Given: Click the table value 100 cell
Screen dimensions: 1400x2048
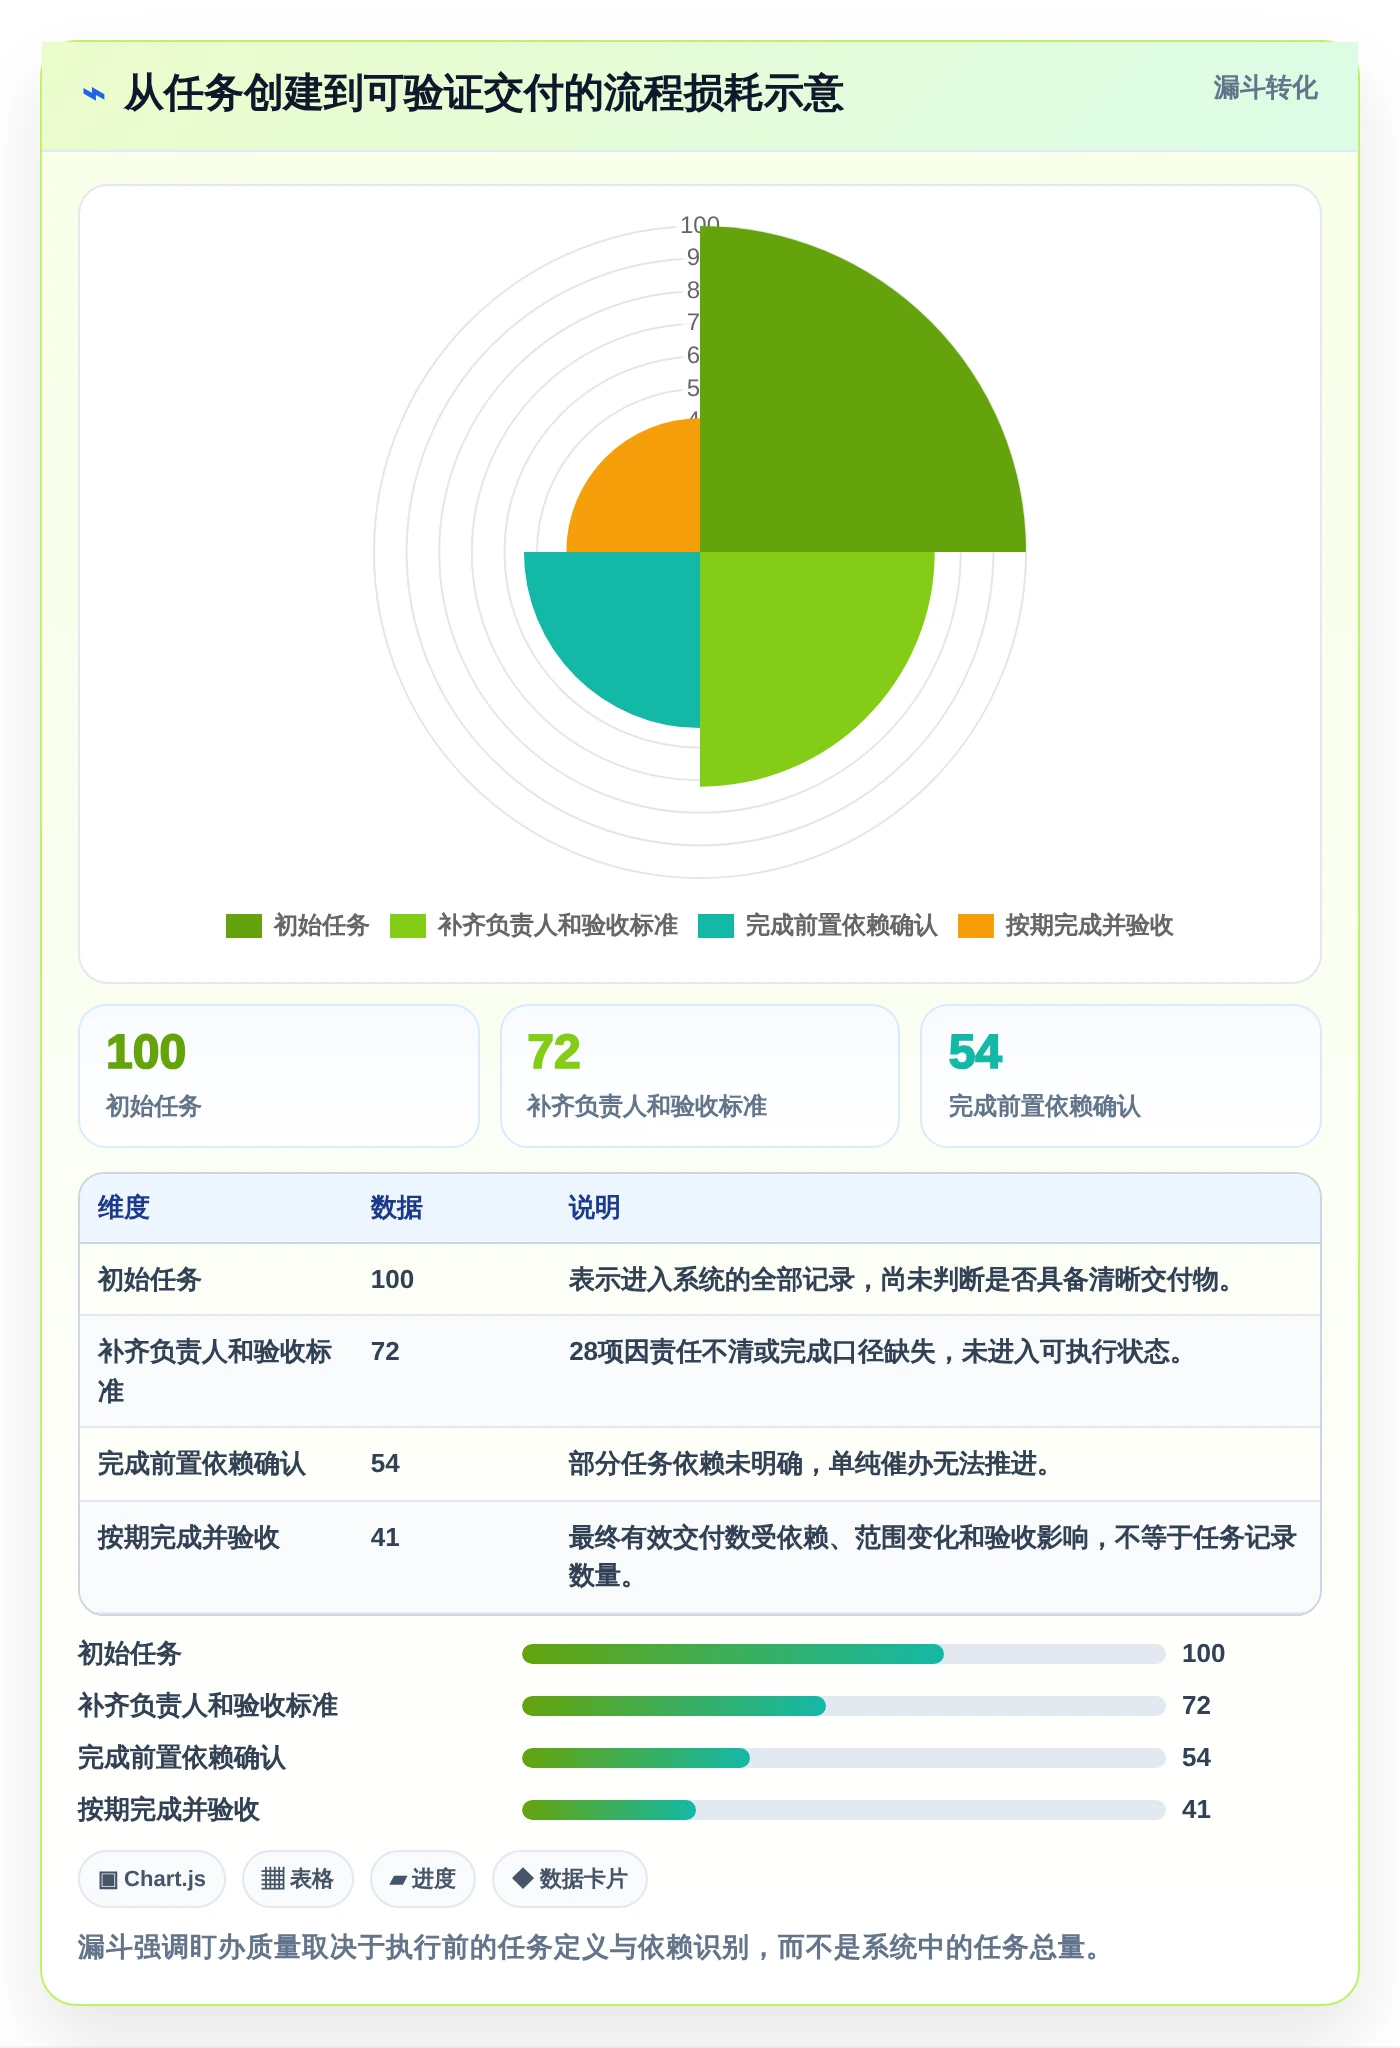Looking at the screenshot, I should pos(392,1280).
